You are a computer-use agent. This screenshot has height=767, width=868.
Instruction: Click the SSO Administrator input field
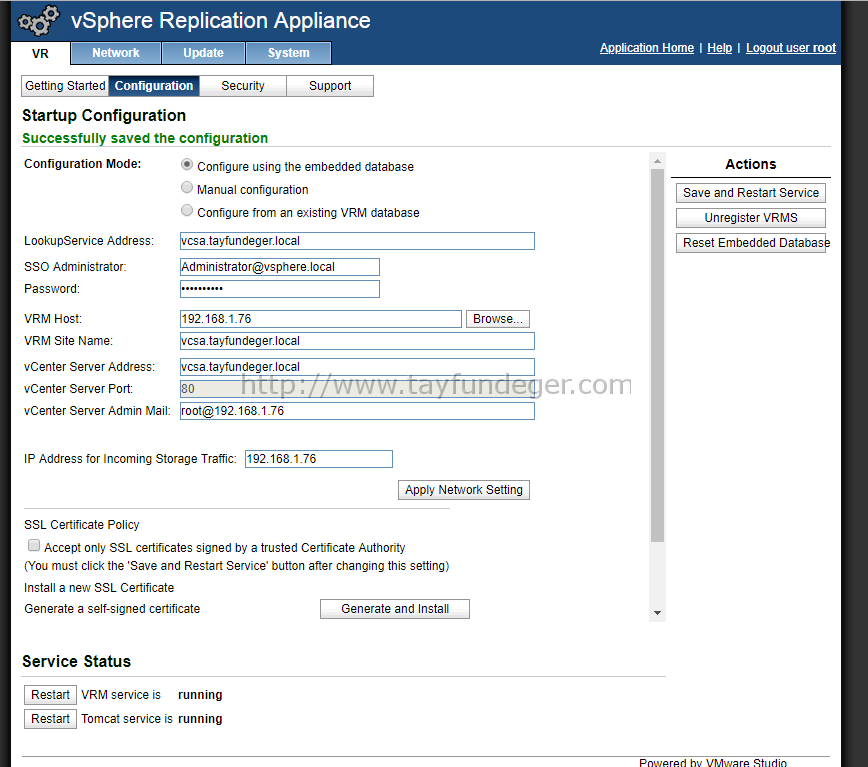280,267
